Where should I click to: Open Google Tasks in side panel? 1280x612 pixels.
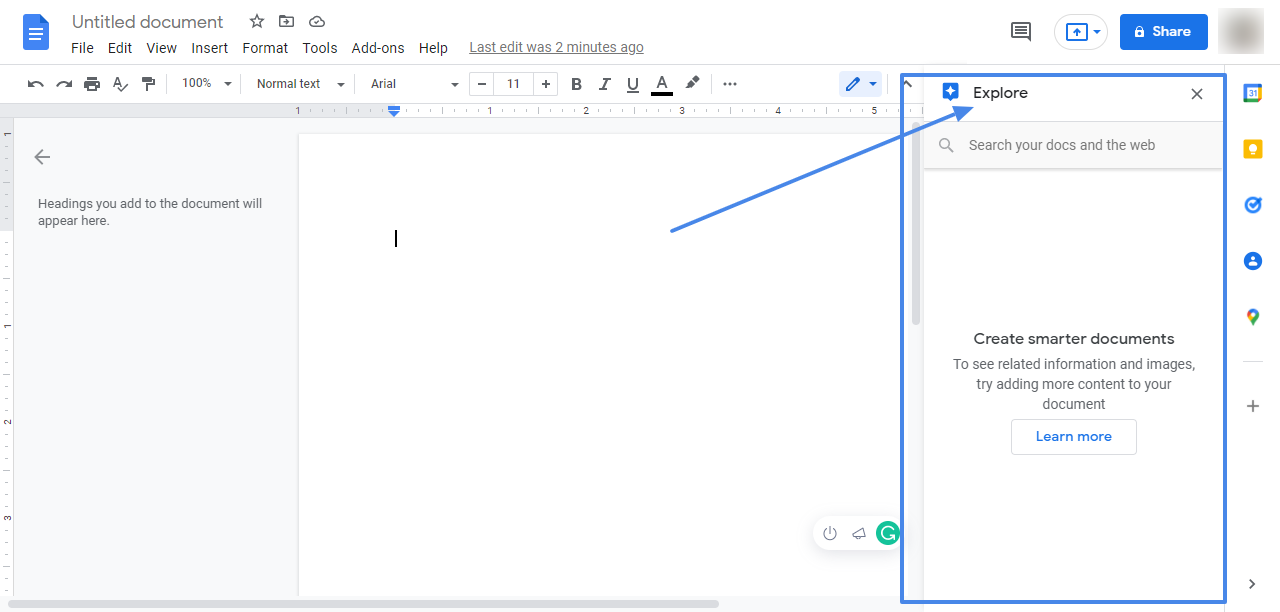click(1253, 205)
